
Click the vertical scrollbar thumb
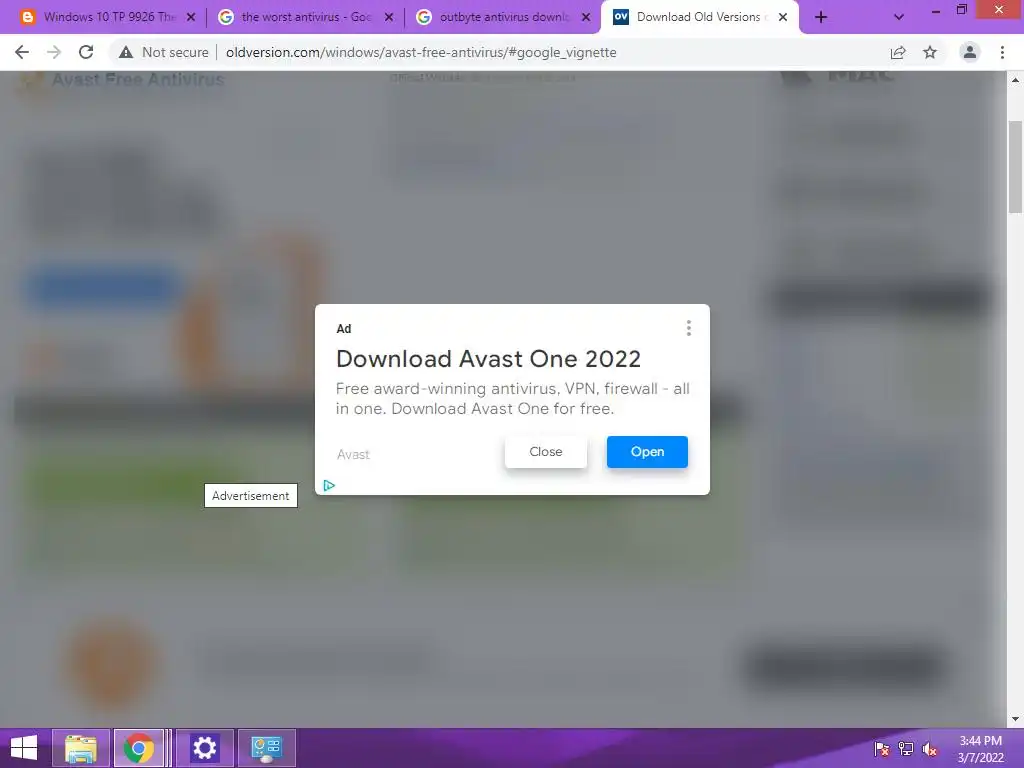tap(1015, 167)
